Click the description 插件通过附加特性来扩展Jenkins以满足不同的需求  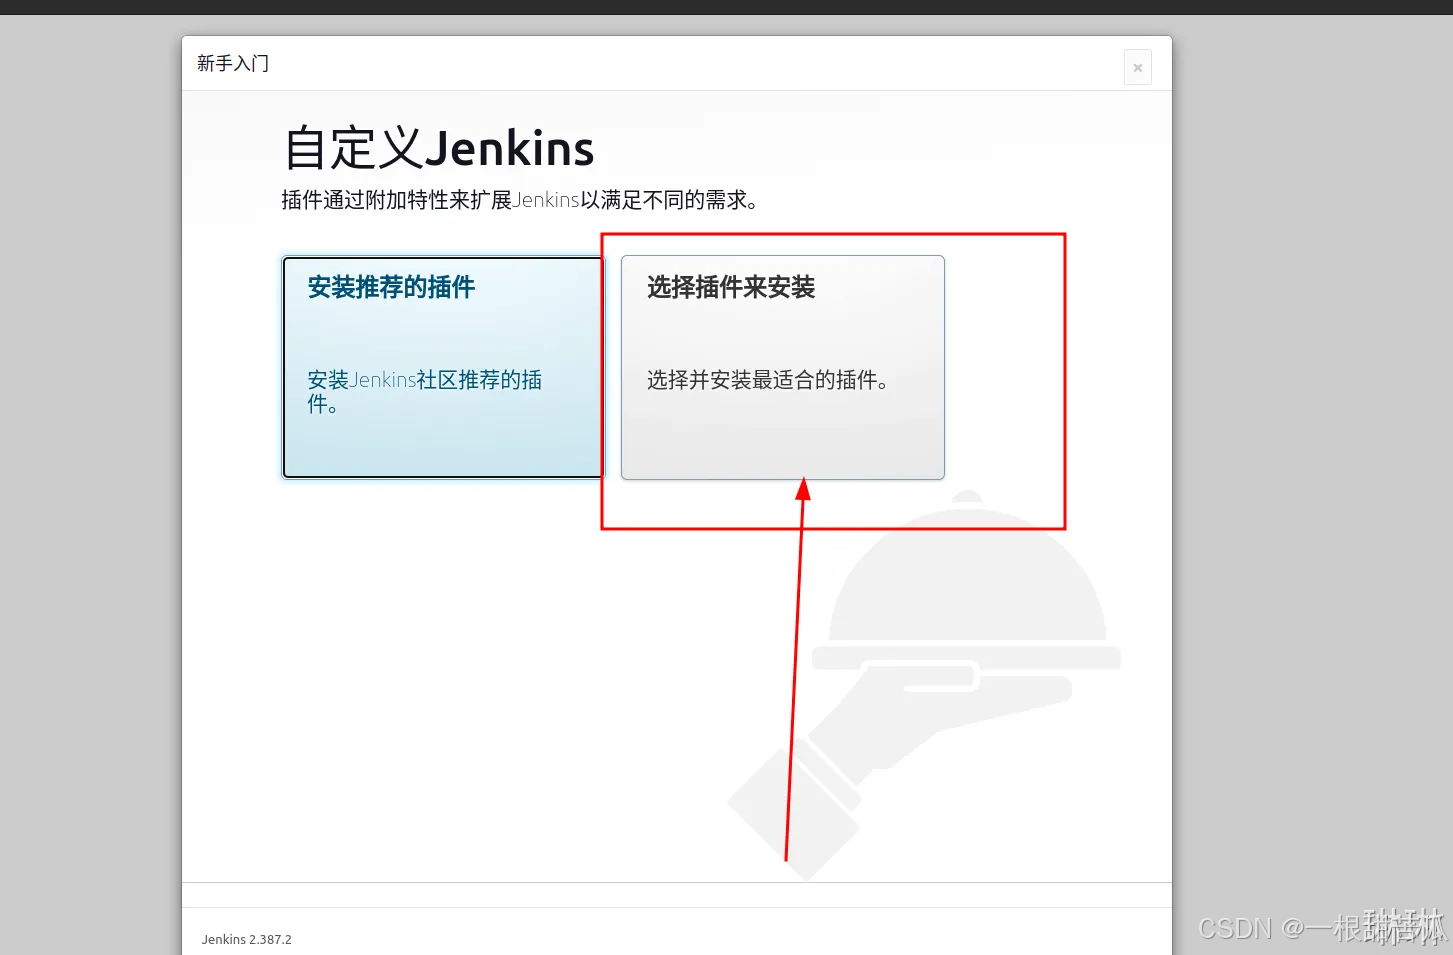[x=520, y=200]
